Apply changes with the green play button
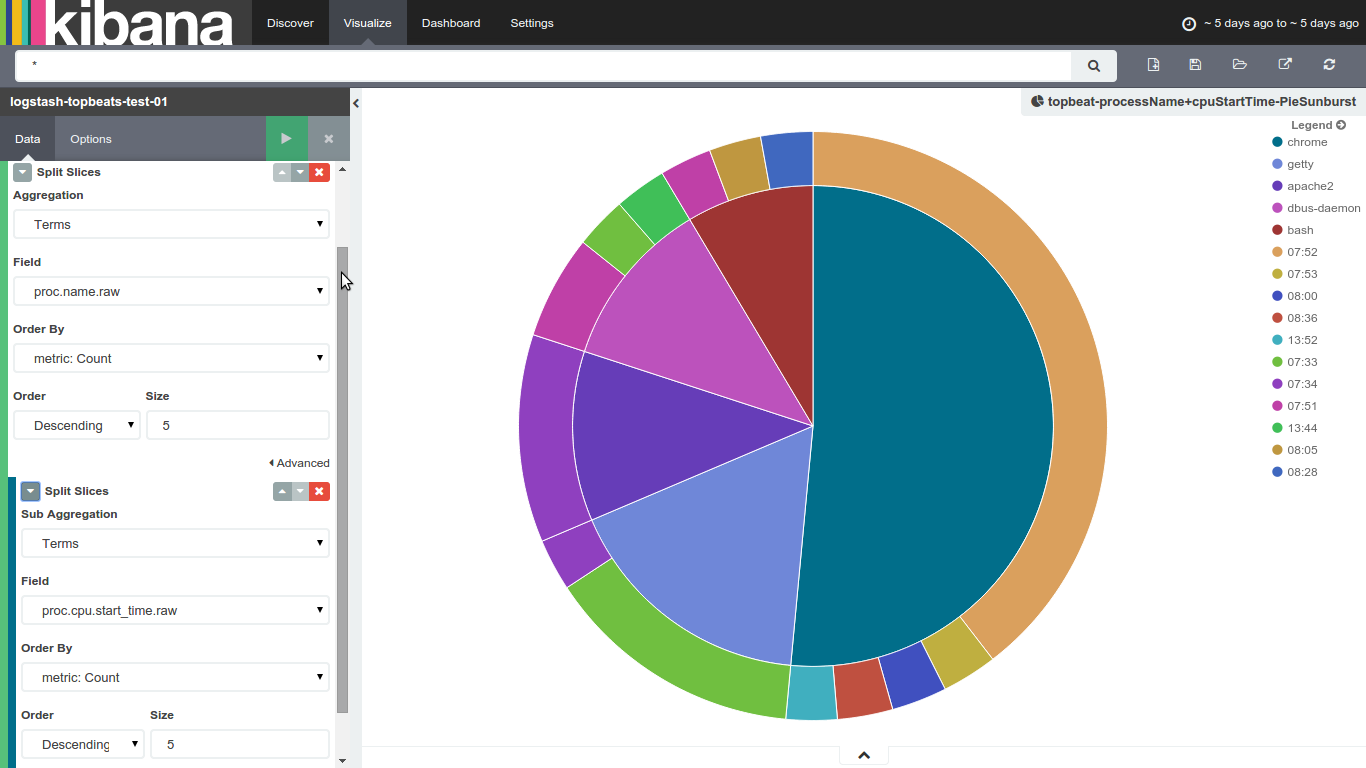Viewport: 1366px width, 768px height. pyautogui.click(x=286, y=139)
